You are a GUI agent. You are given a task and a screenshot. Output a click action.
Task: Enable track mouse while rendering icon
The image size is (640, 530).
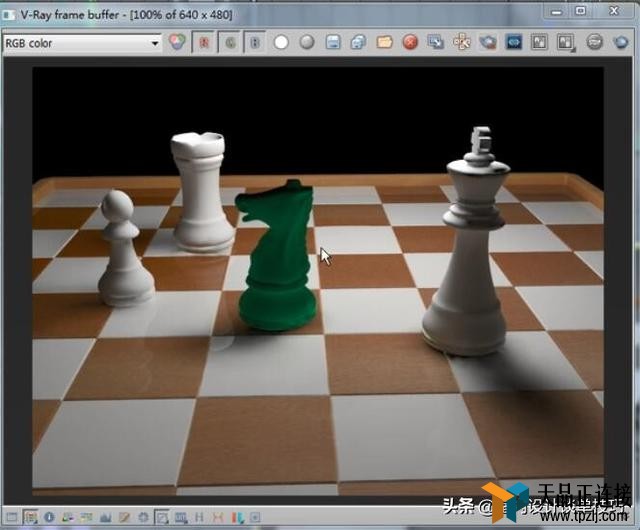pyautogui.click(x=462, y=42)
